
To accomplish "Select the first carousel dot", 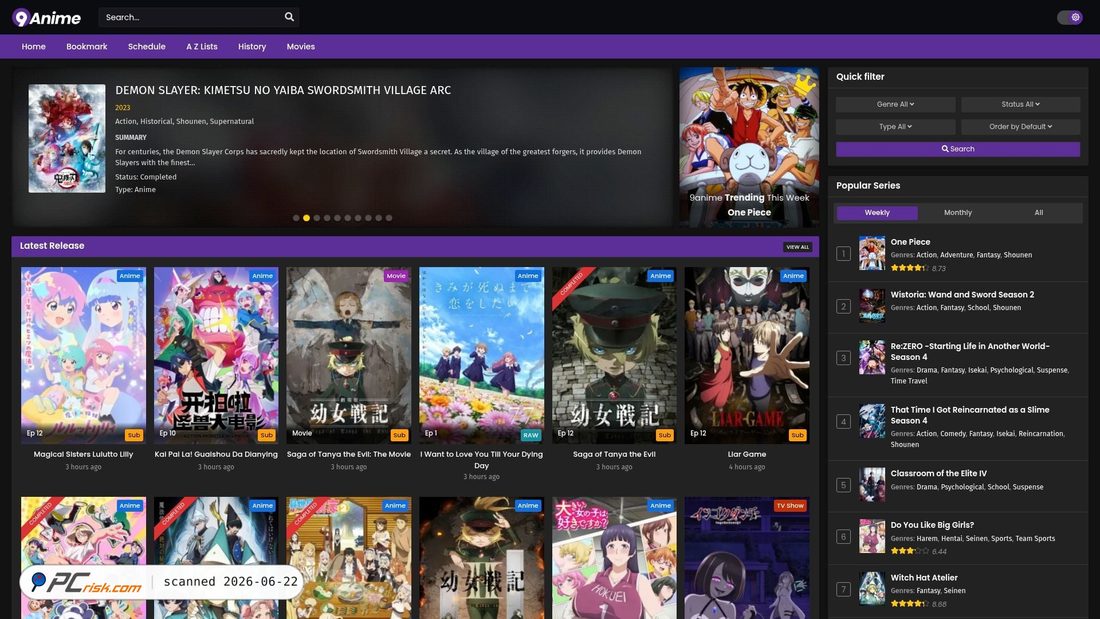I will tap(296, 218).
